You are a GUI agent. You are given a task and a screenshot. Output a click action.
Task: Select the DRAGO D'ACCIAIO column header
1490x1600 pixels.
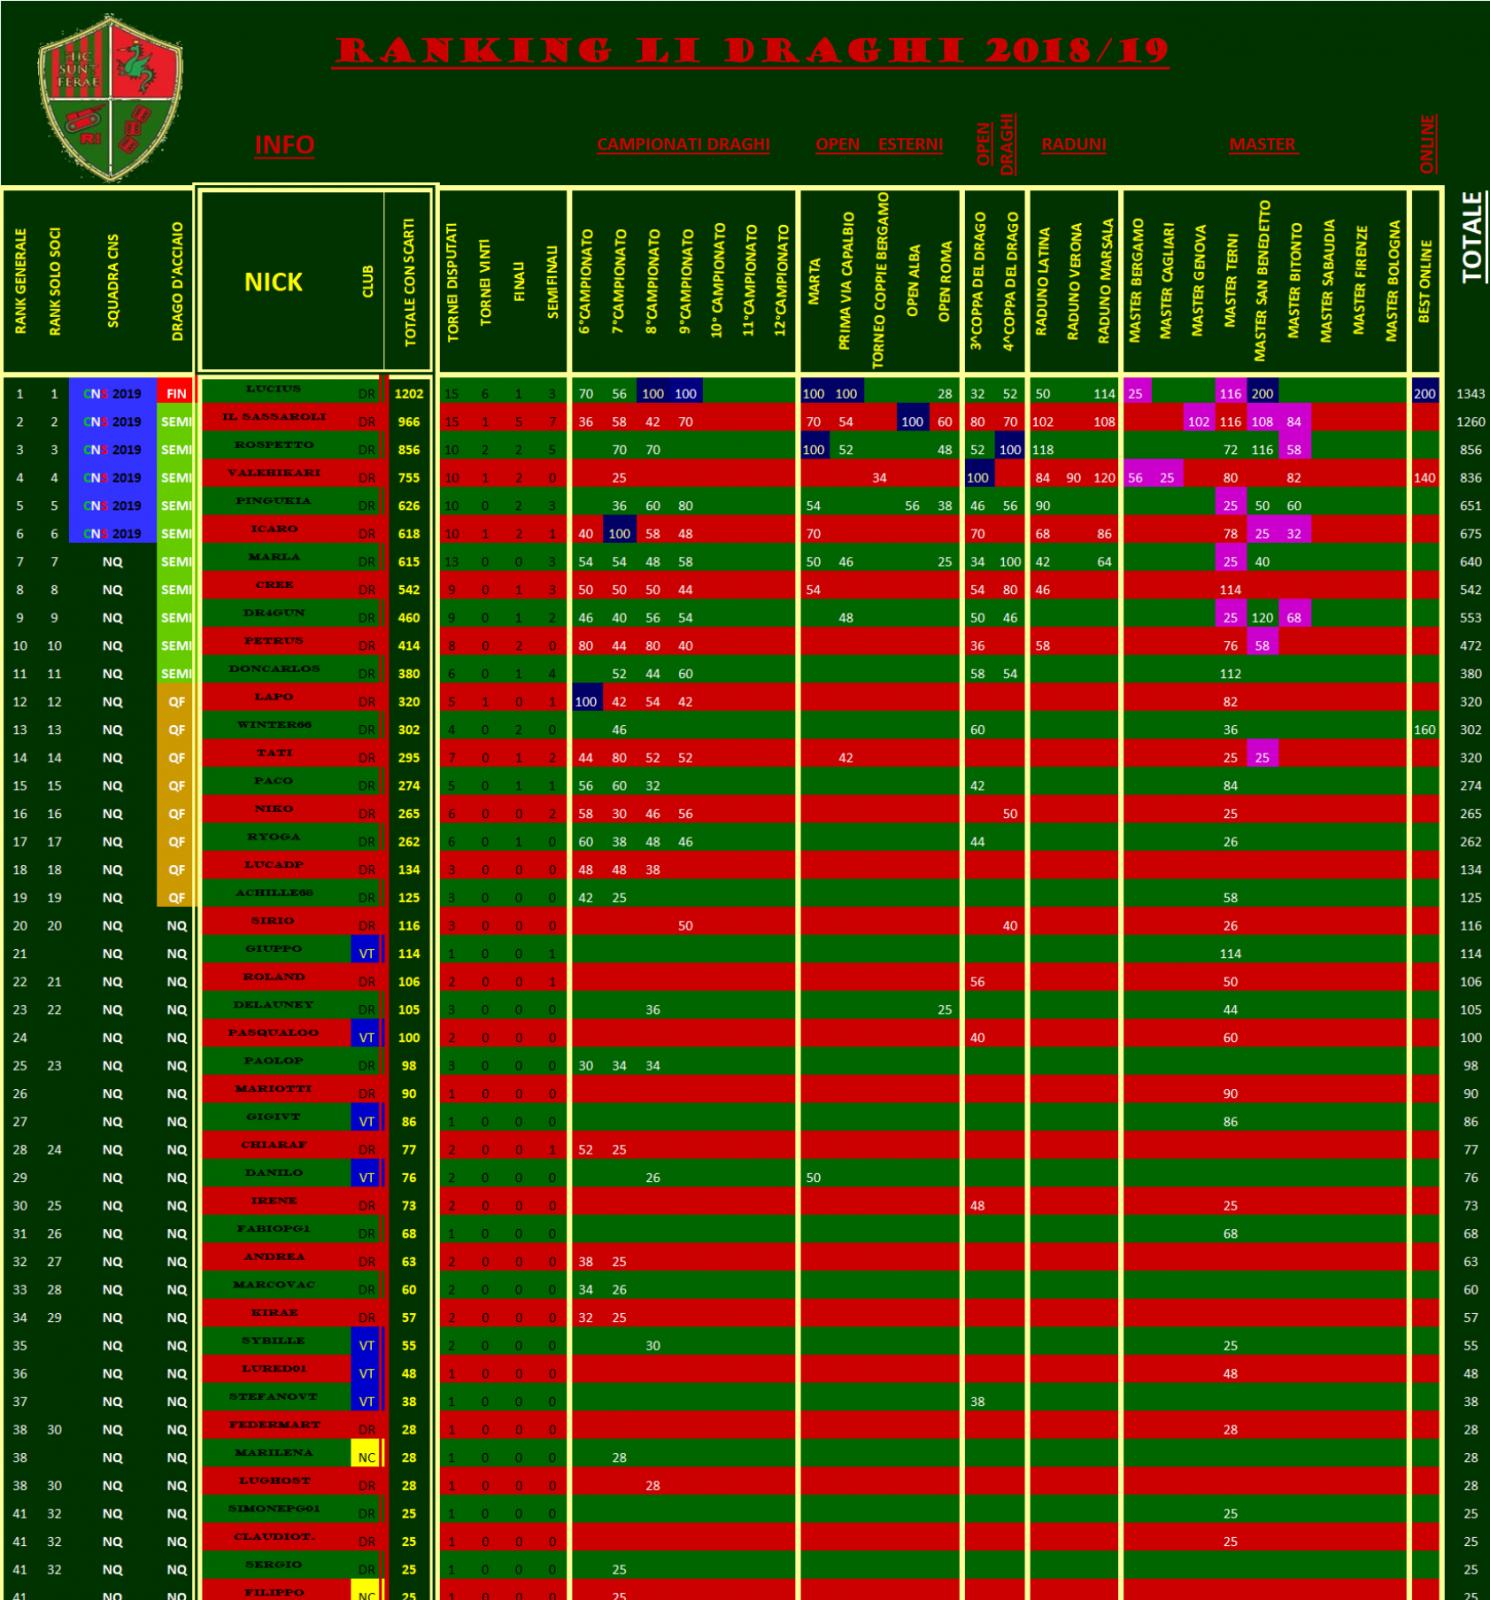(177, 281)
